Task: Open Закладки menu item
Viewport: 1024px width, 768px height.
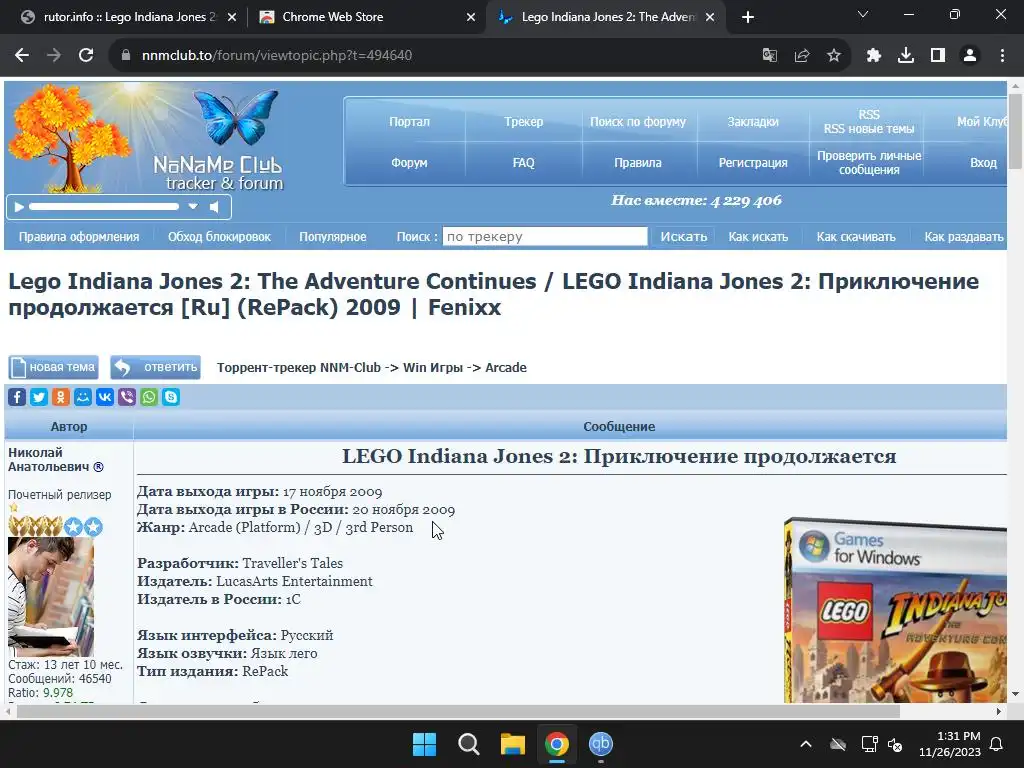Action: [753, 121]
